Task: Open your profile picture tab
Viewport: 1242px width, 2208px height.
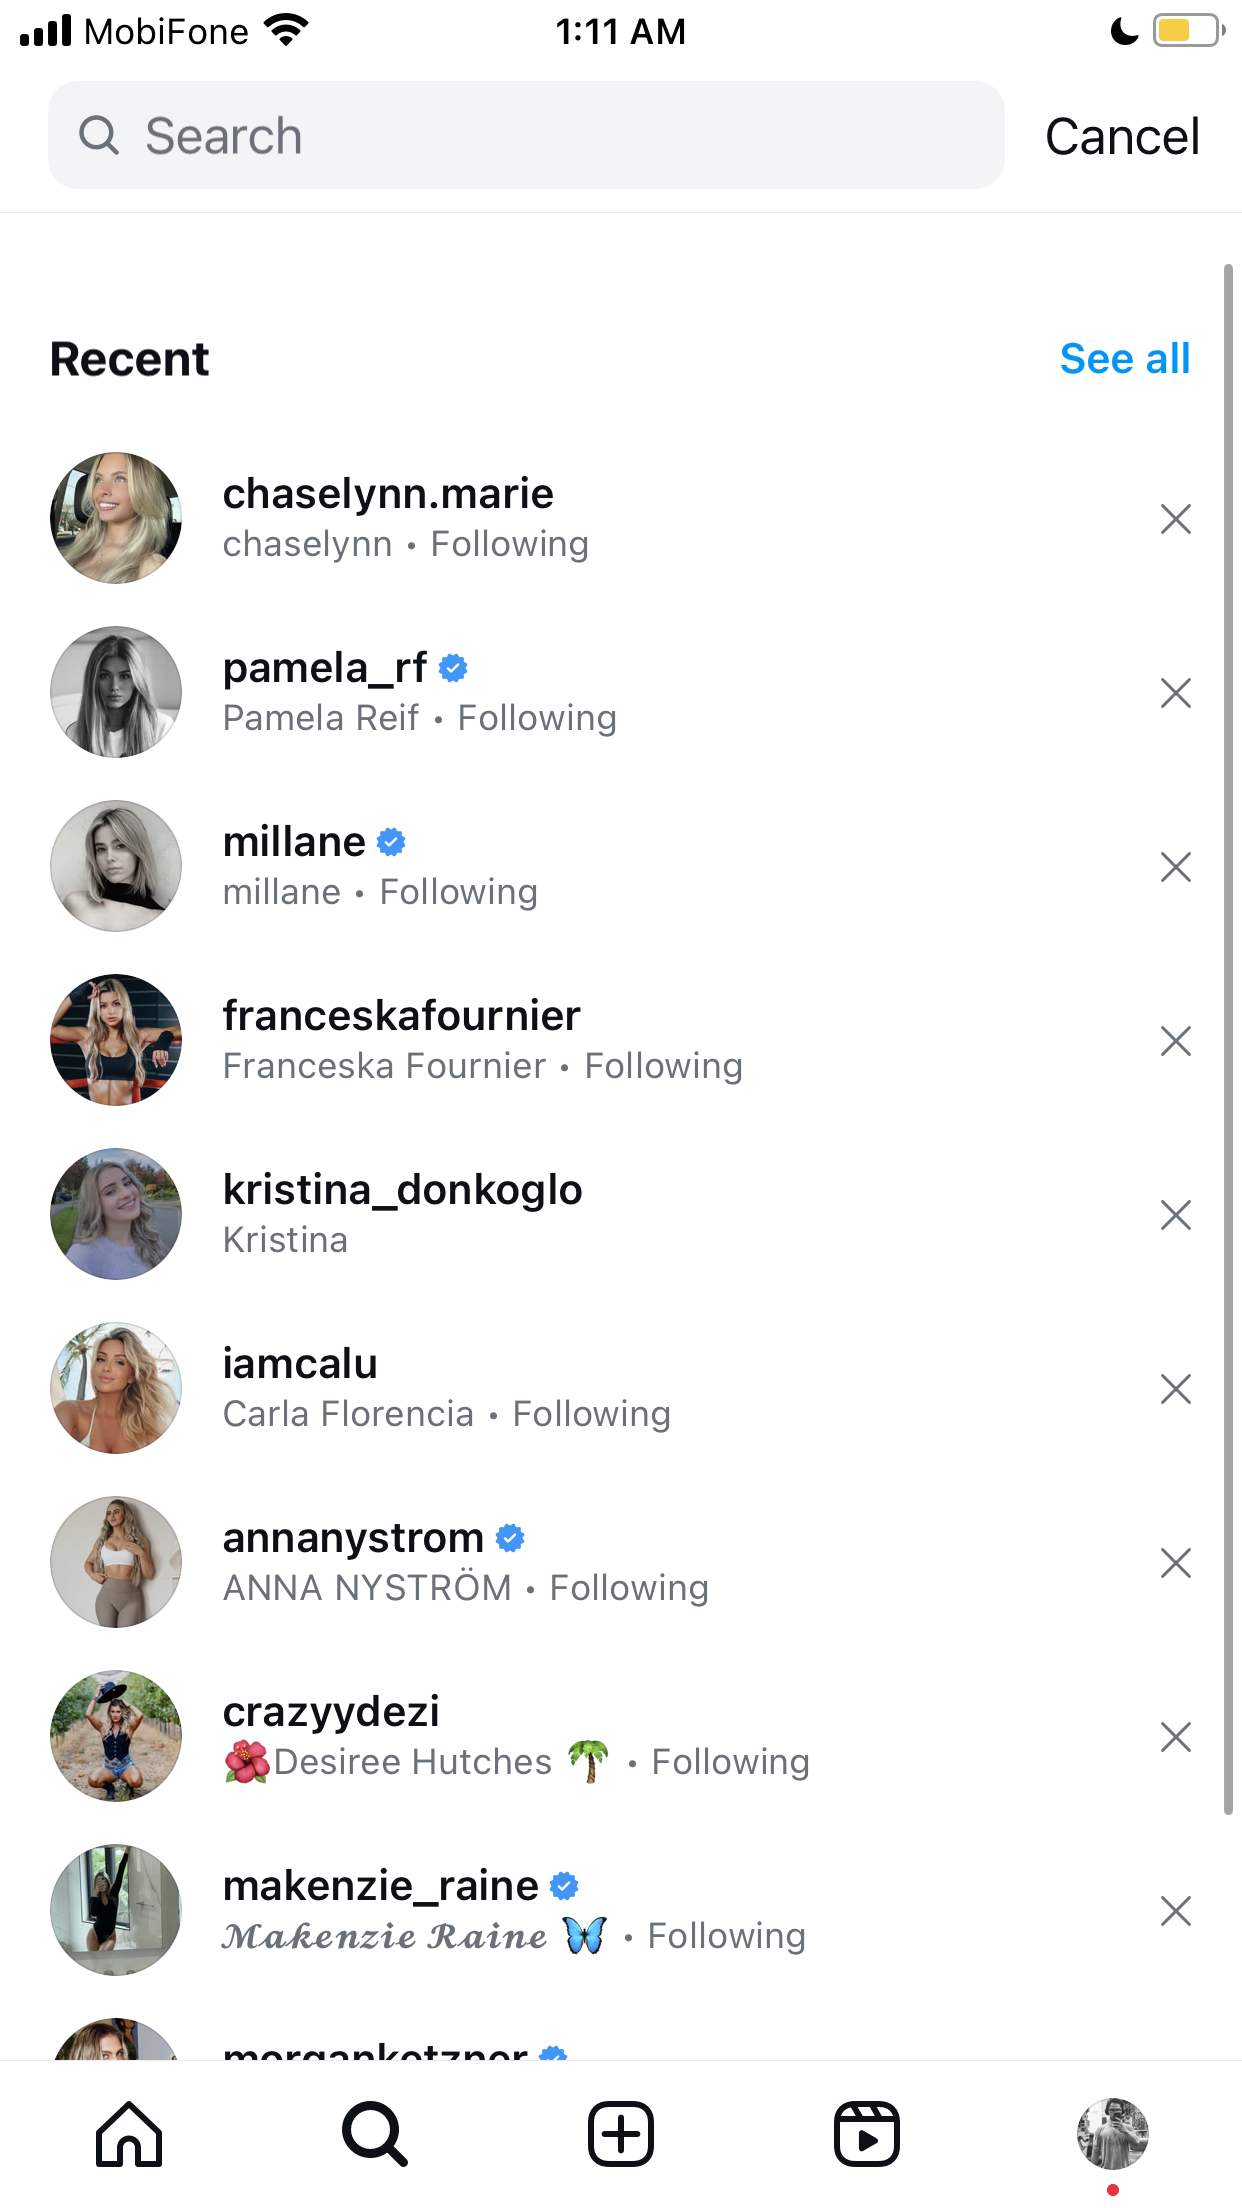Action: point(1113,2134)
